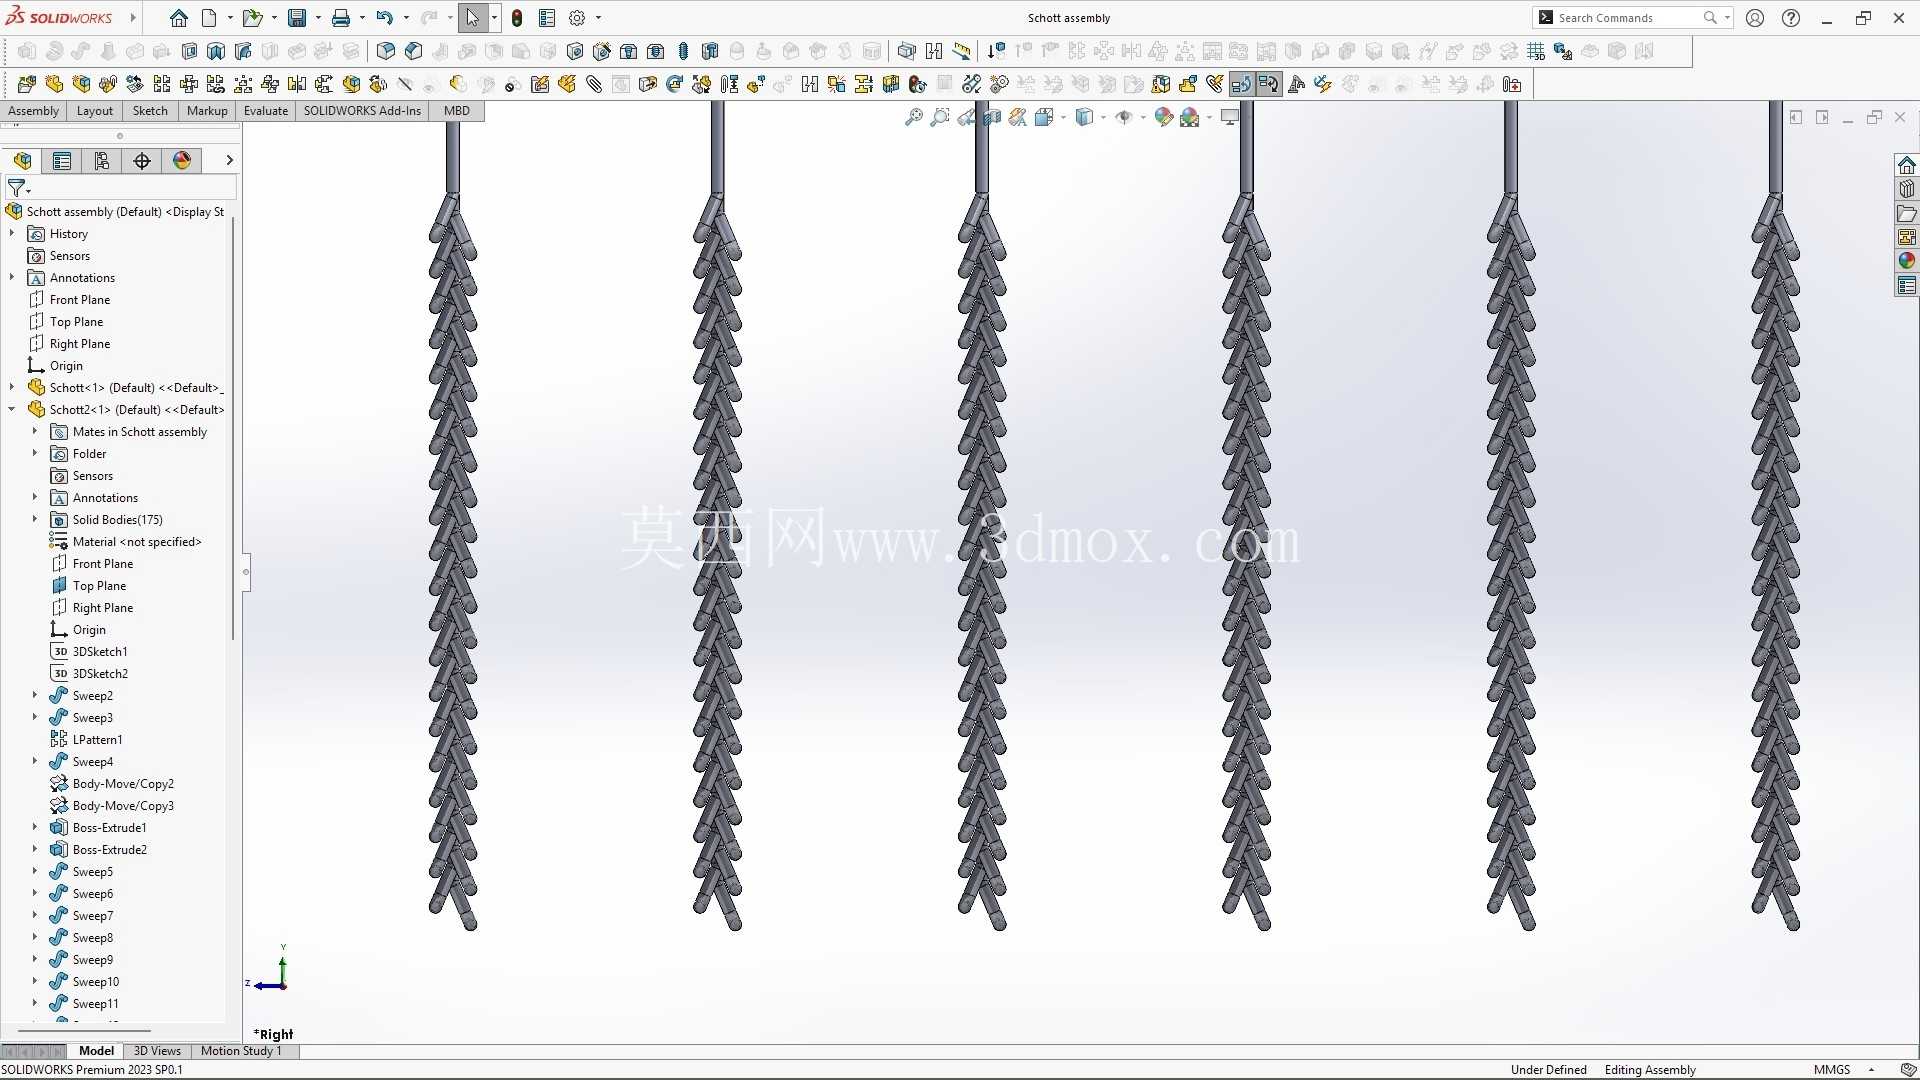Screen dimensions: 1920x1080
Task: Save the assembly with the floppy disk icon
Action: (x=297, y=18)
